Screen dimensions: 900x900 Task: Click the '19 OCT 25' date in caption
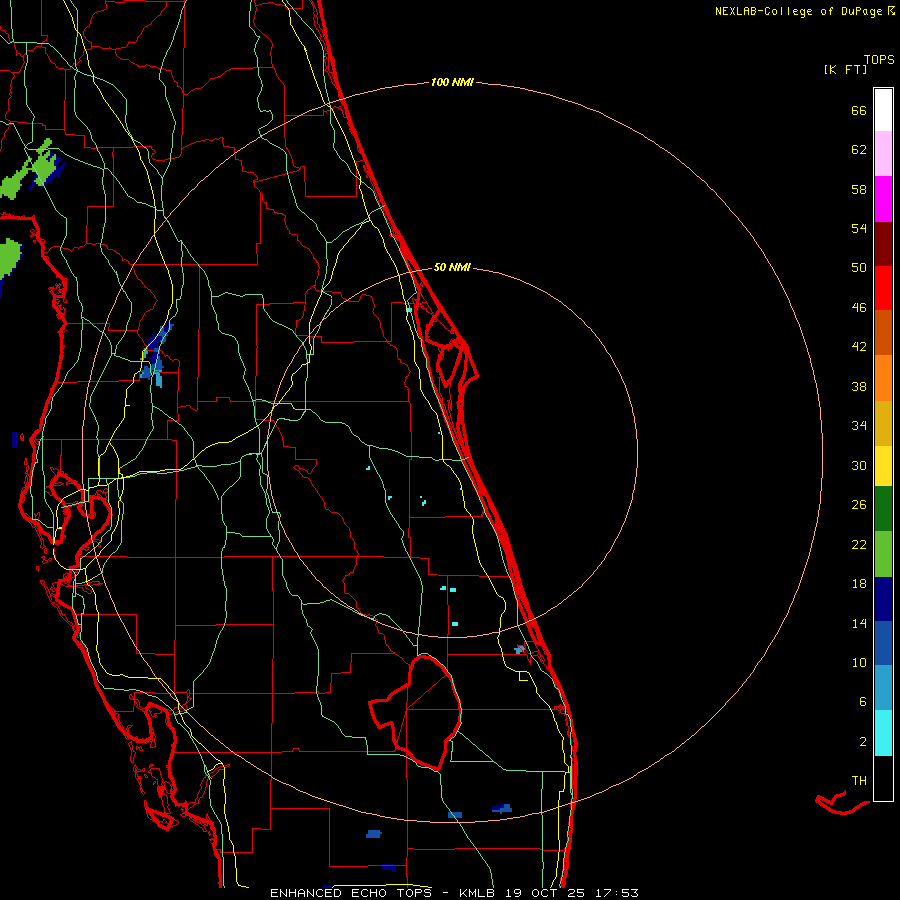(x=546, y=893)
